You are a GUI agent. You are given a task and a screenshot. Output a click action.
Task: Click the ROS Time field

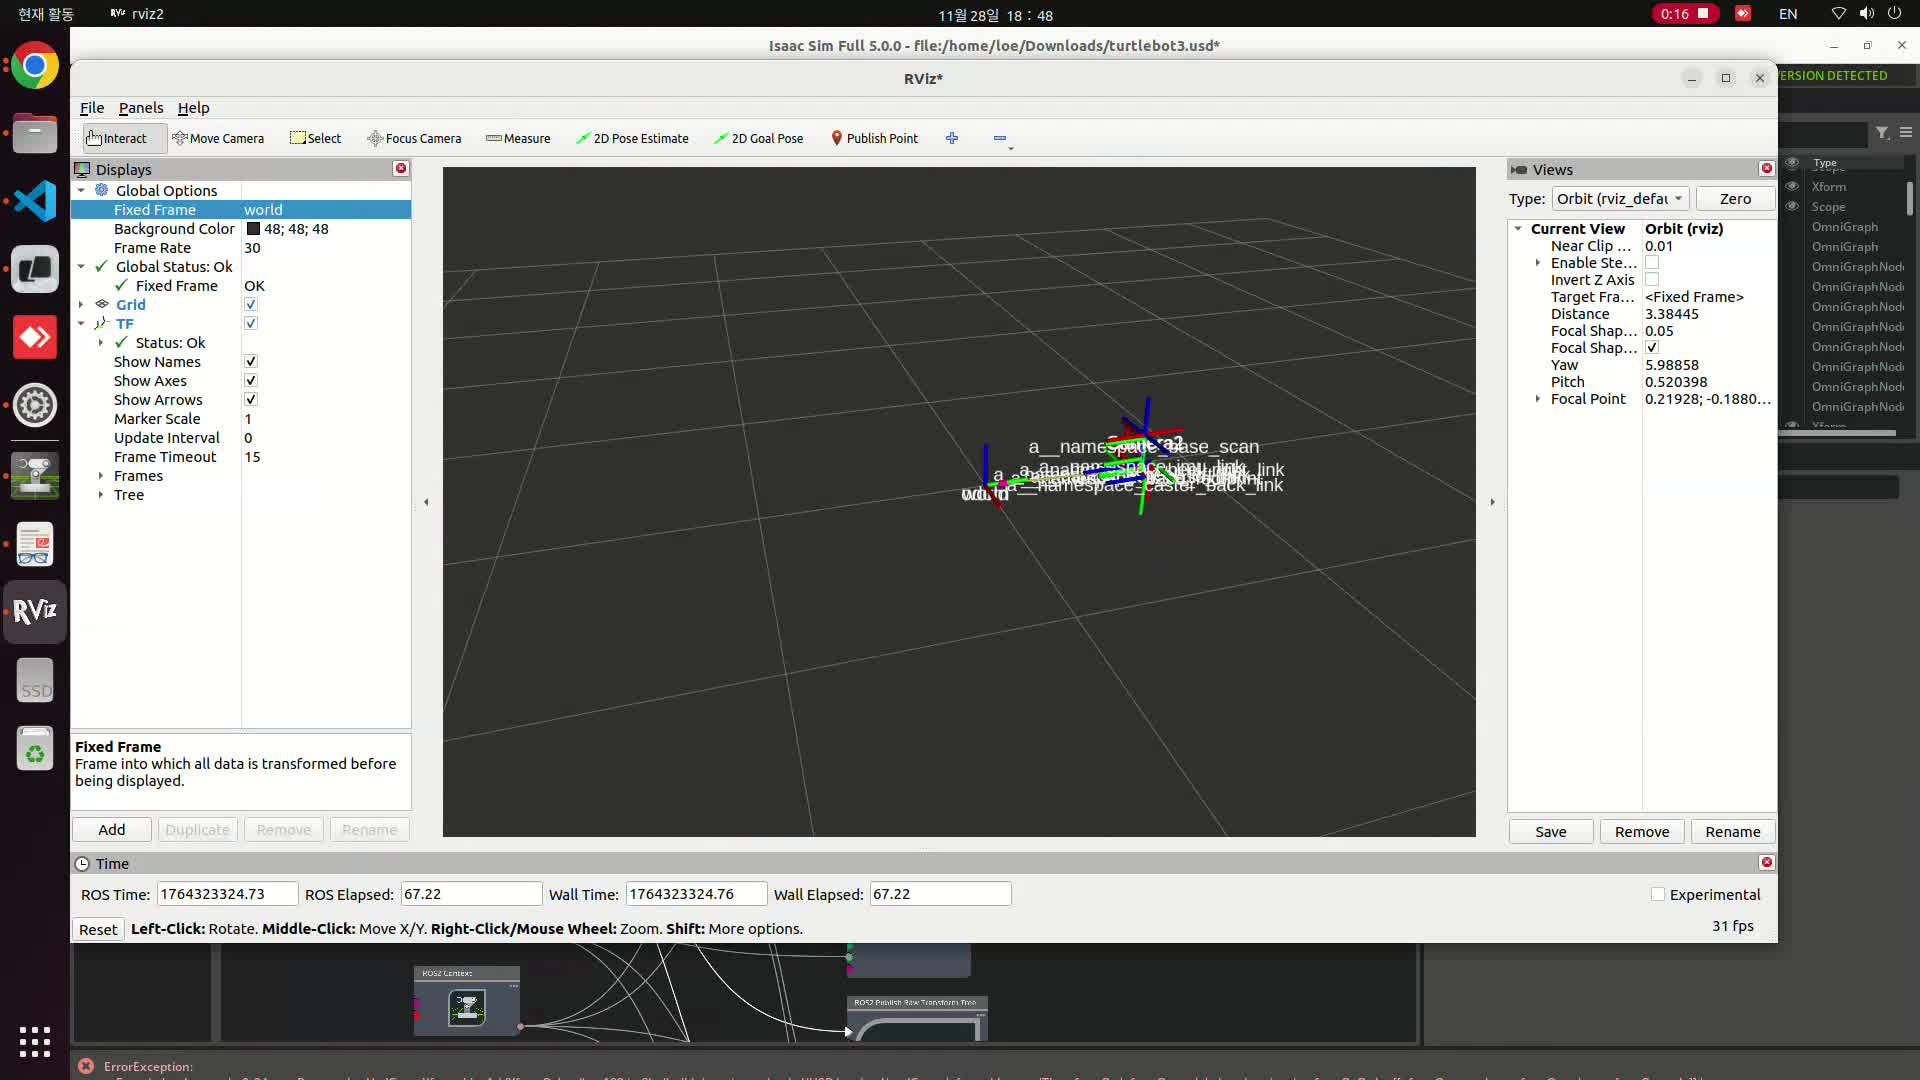click(x=227, y=894)
